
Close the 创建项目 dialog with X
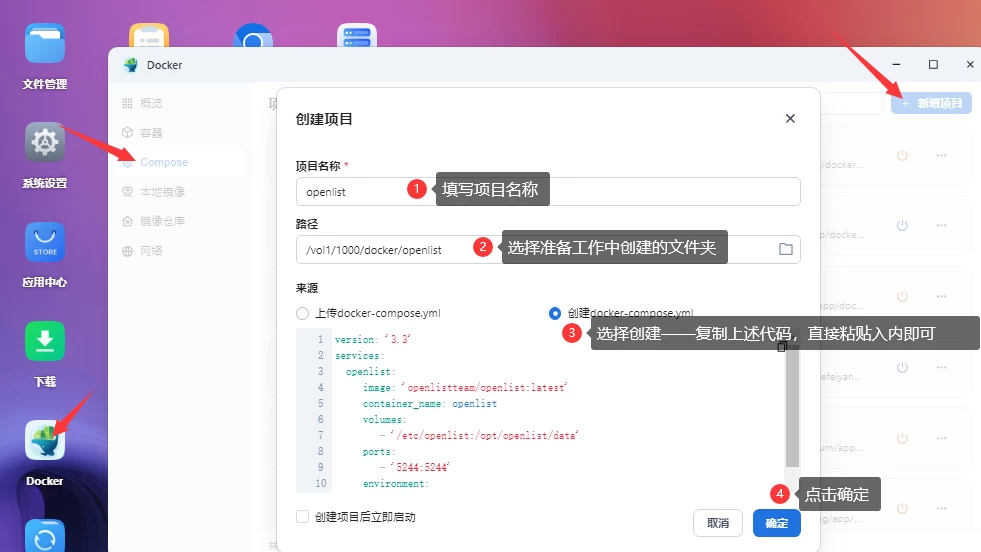click(790, 119)
